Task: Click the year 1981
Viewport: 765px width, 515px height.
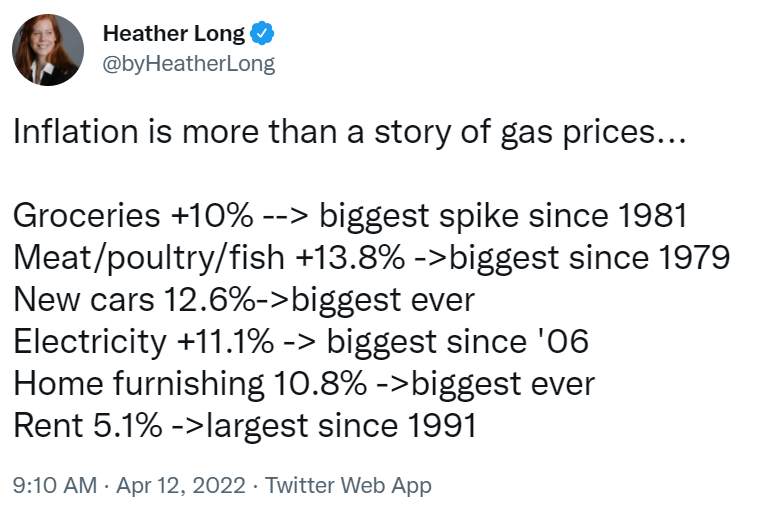Action: click(650, 216)
